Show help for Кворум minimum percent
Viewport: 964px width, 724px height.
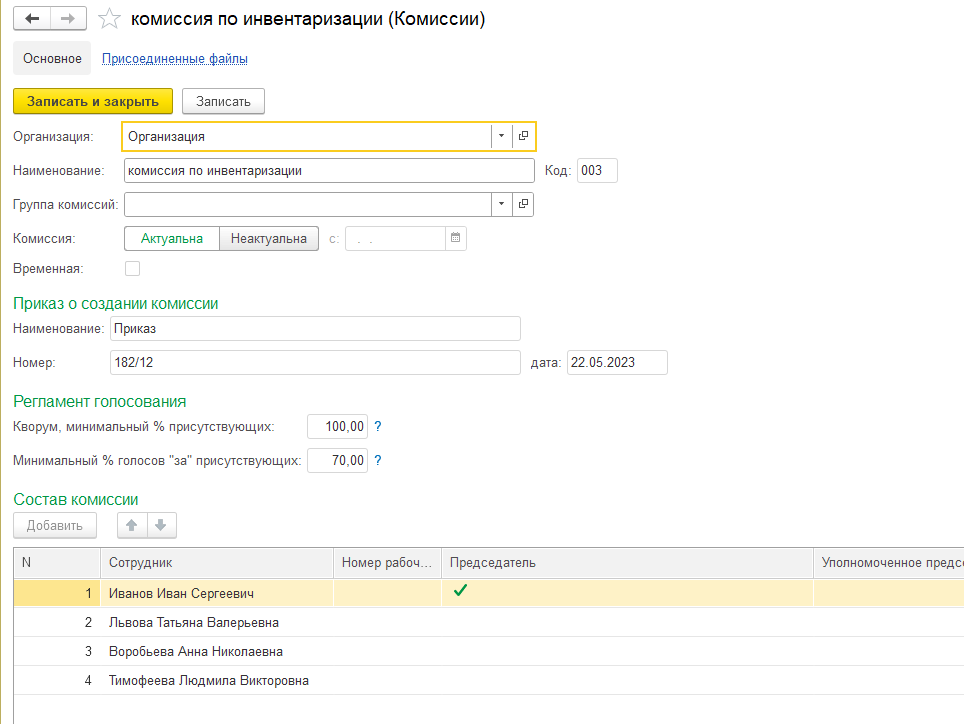[377, 427]
